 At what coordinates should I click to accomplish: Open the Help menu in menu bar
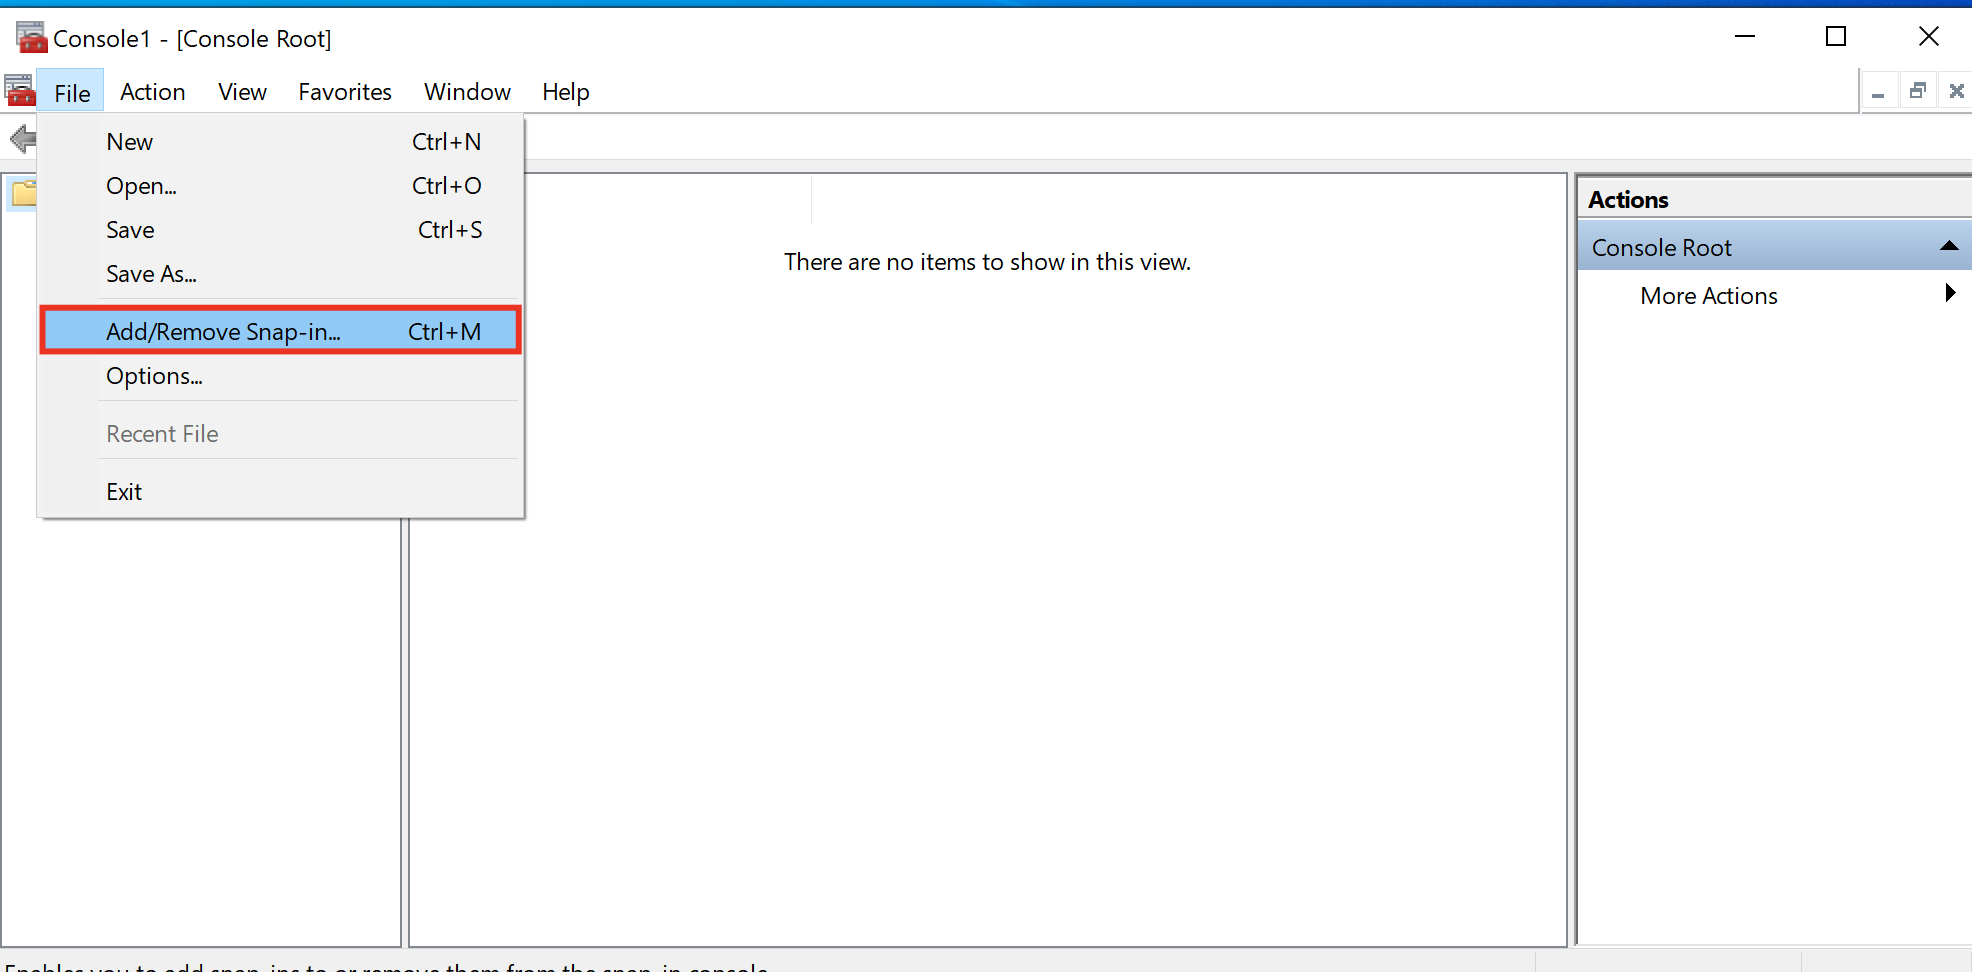click(565, 92)
